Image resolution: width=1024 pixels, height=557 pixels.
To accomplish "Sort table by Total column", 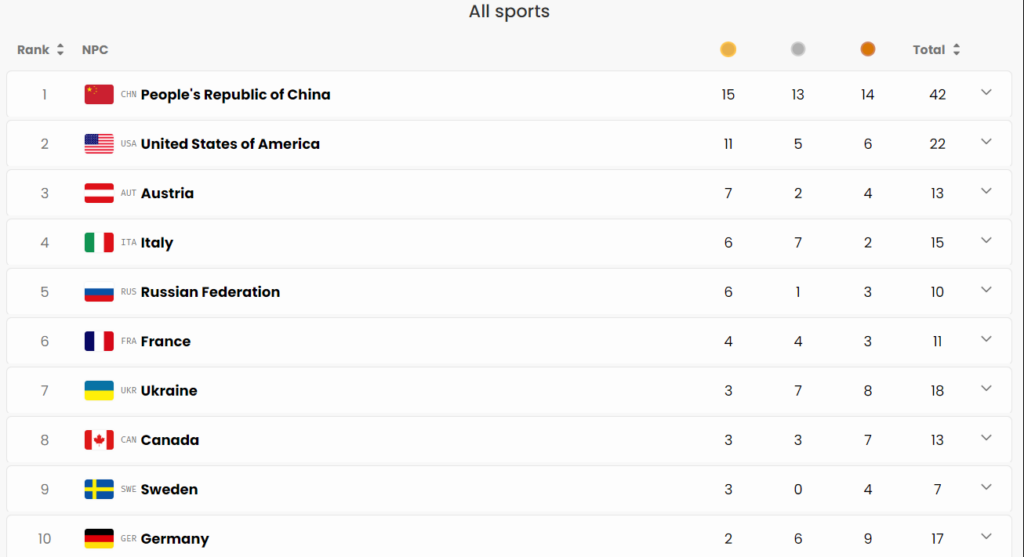I will [936, 50].
